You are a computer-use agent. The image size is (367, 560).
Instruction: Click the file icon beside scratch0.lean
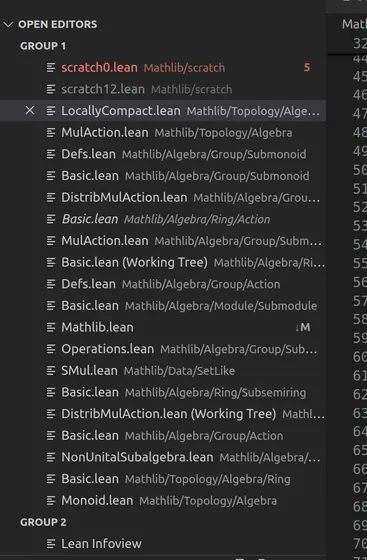[x=51, y=68]
